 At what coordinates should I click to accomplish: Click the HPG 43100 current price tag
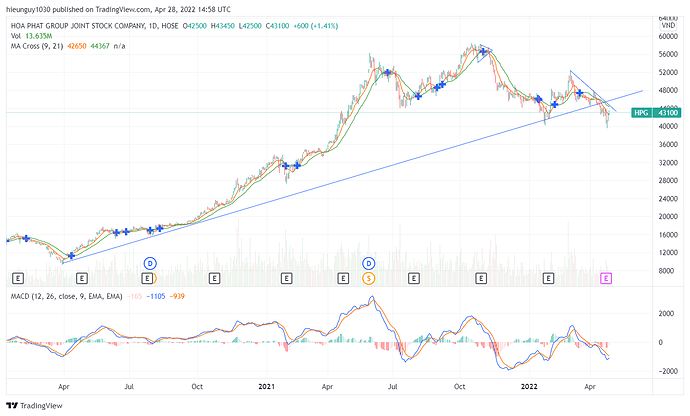click(656, 113)
